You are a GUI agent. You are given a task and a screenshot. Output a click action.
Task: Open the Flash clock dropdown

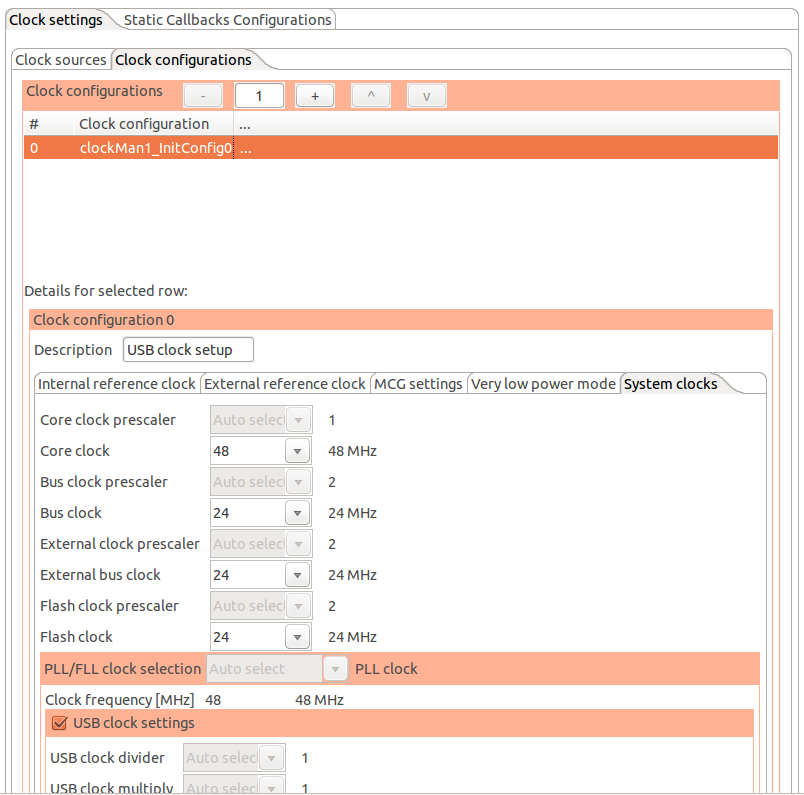[x=297, y=636]
